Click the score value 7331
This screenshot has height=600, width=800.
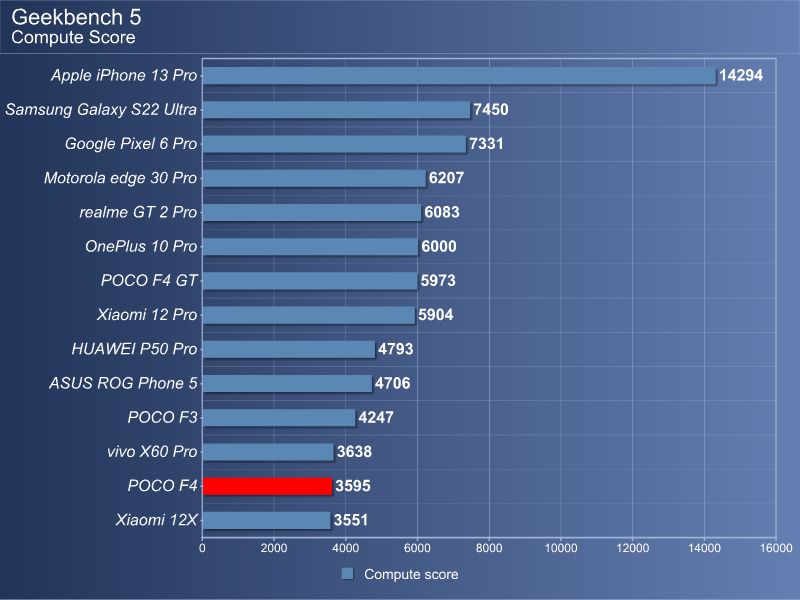(x=486, y=144)
